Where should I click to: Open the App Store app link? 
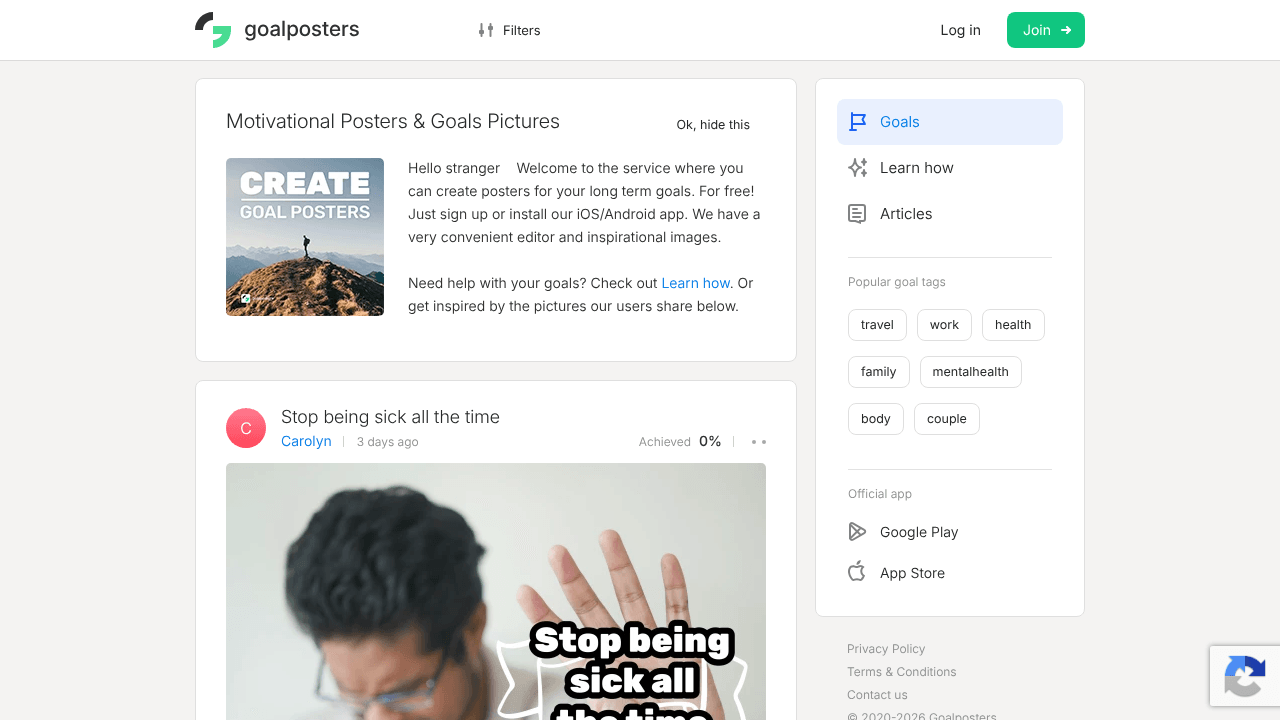[x=896, y=573]
